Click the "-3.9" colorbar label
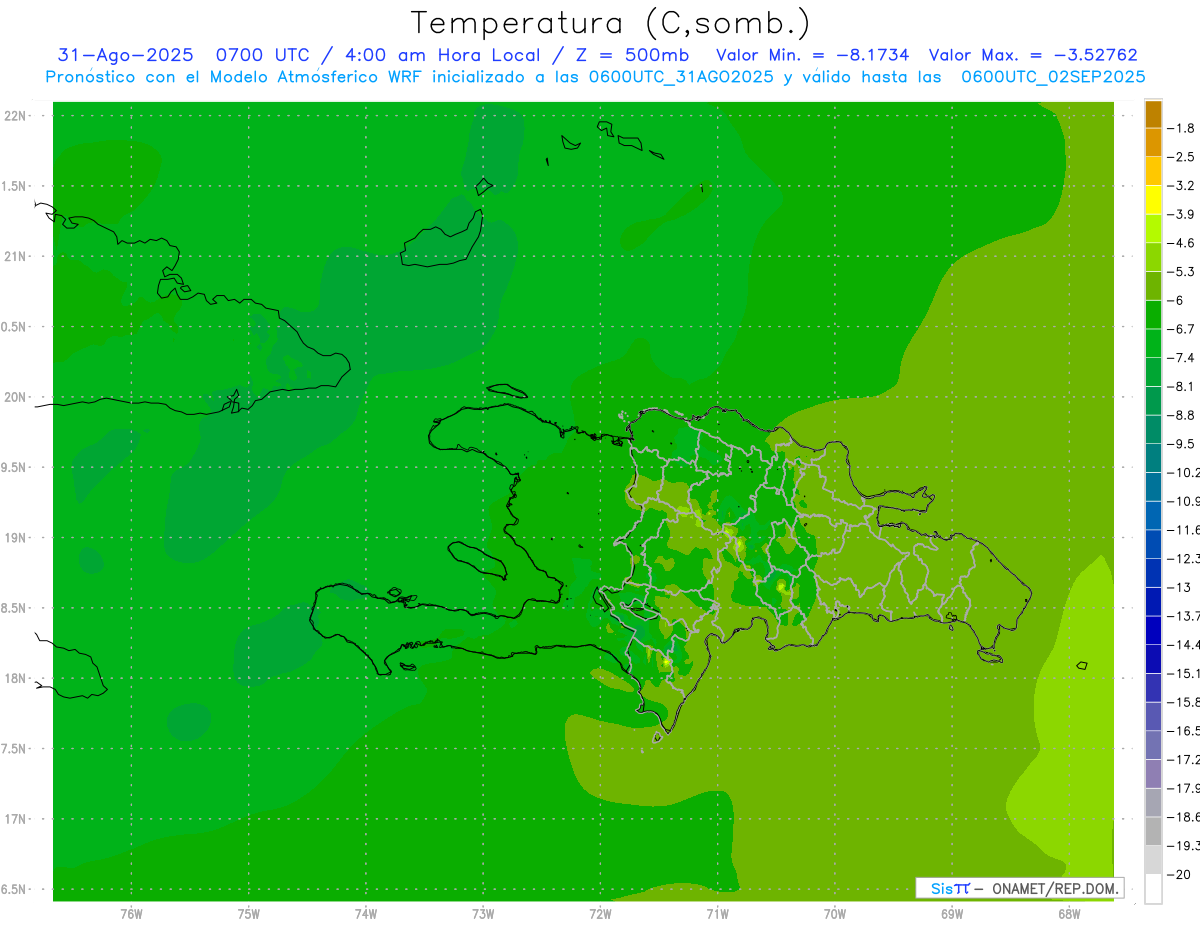Viewport: 1200px width, 927px height. tap(1181, 214)
